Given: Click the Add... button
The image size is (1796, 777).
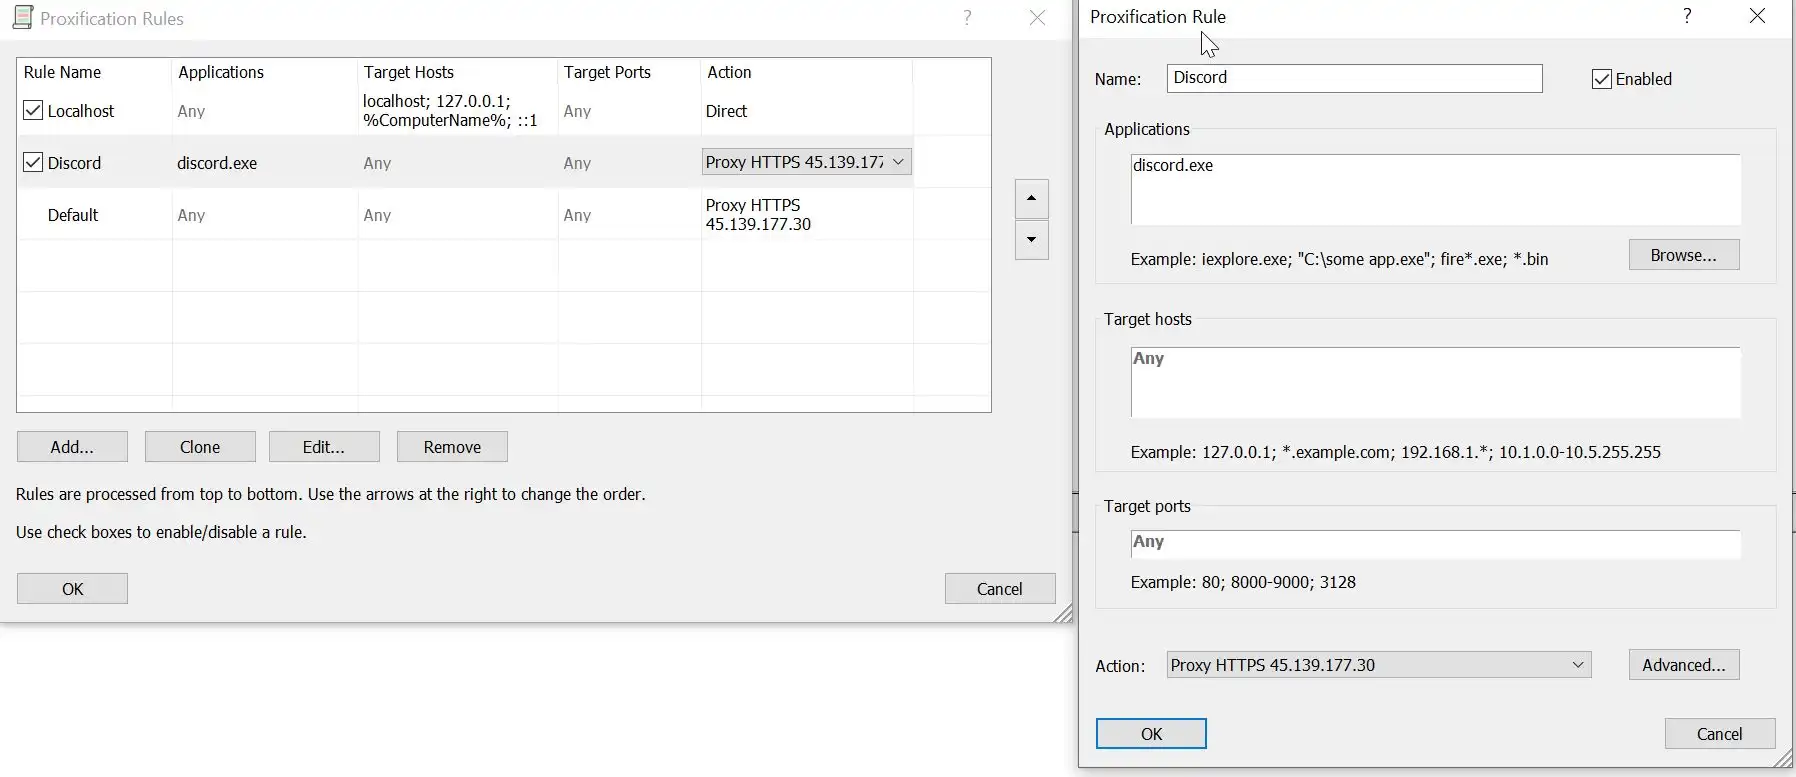Looking at the screenshot, I should (x=72, y=447).
